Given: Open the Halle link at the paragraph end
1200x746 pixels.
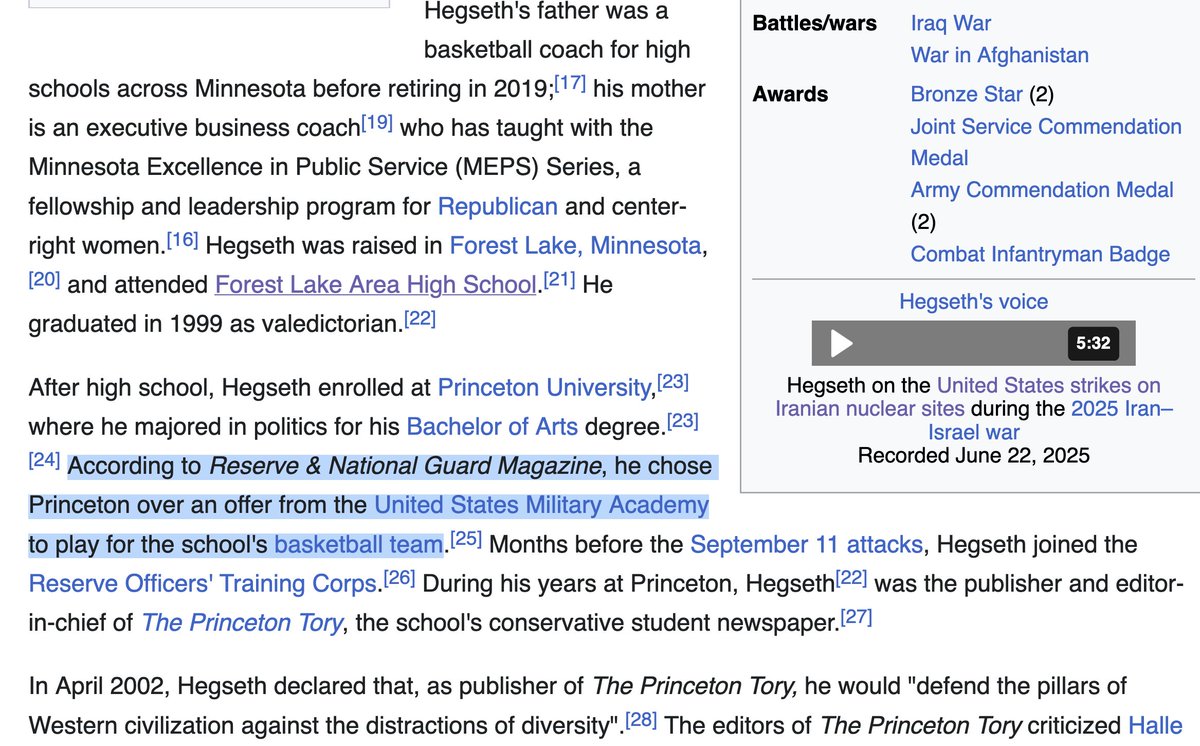Looking at the screenshot, I should [1155, 725].
